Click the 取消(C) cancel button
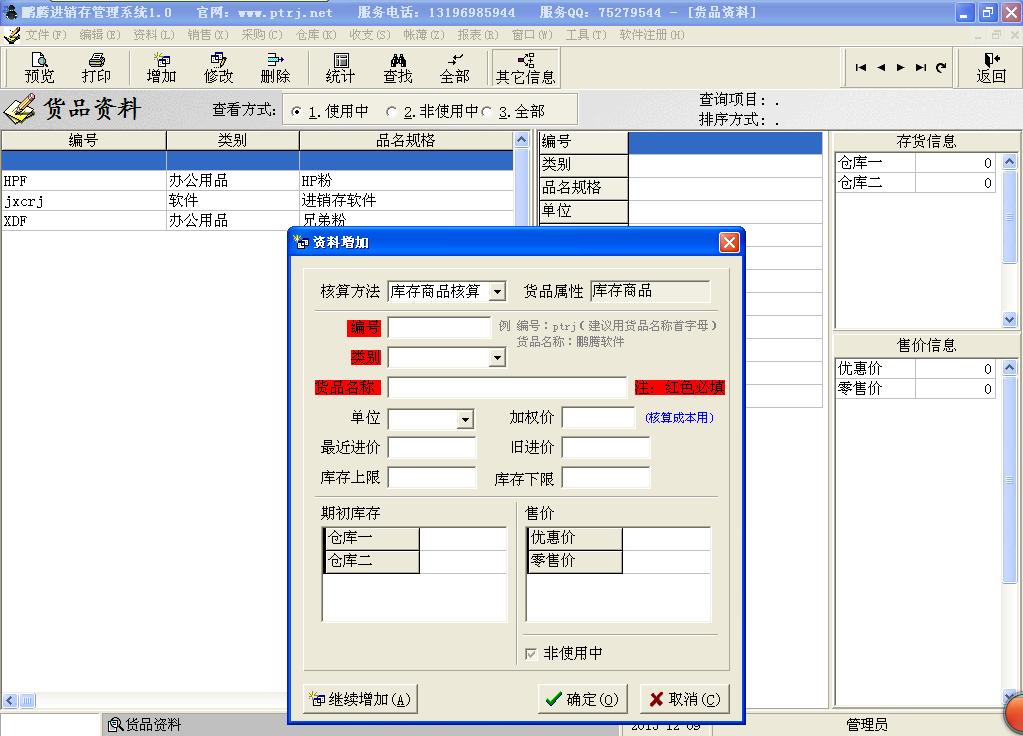The width and height of the screenshot is (1023, 736). [x=684, y=699]
